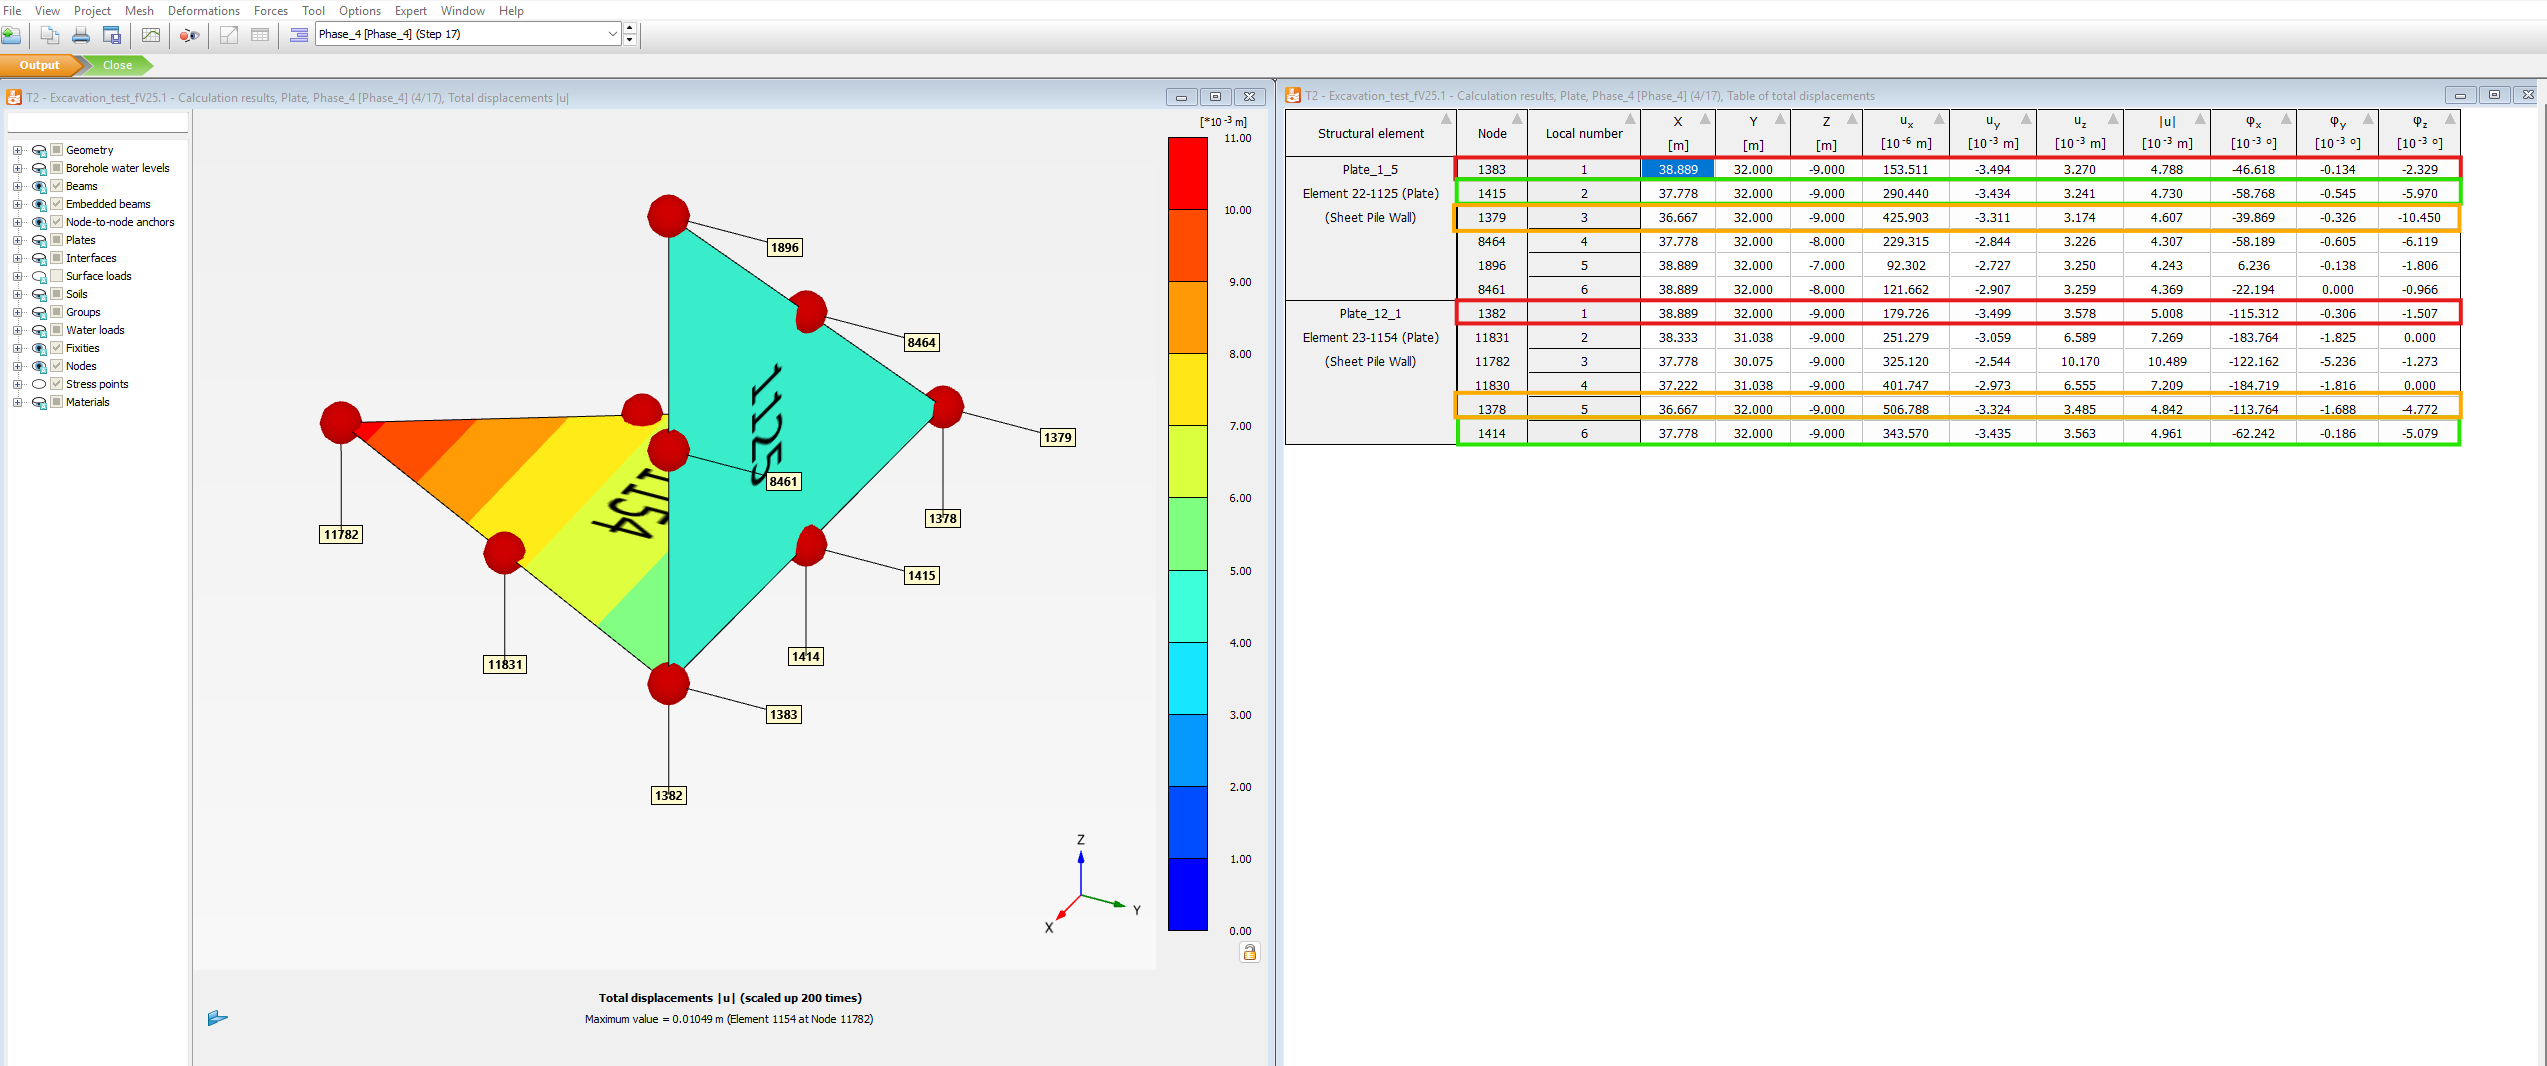Image resolution: width=2547 pixels, height=1066 pixels.
Task: Sort table by Node column header
Action: (1491, 133)
